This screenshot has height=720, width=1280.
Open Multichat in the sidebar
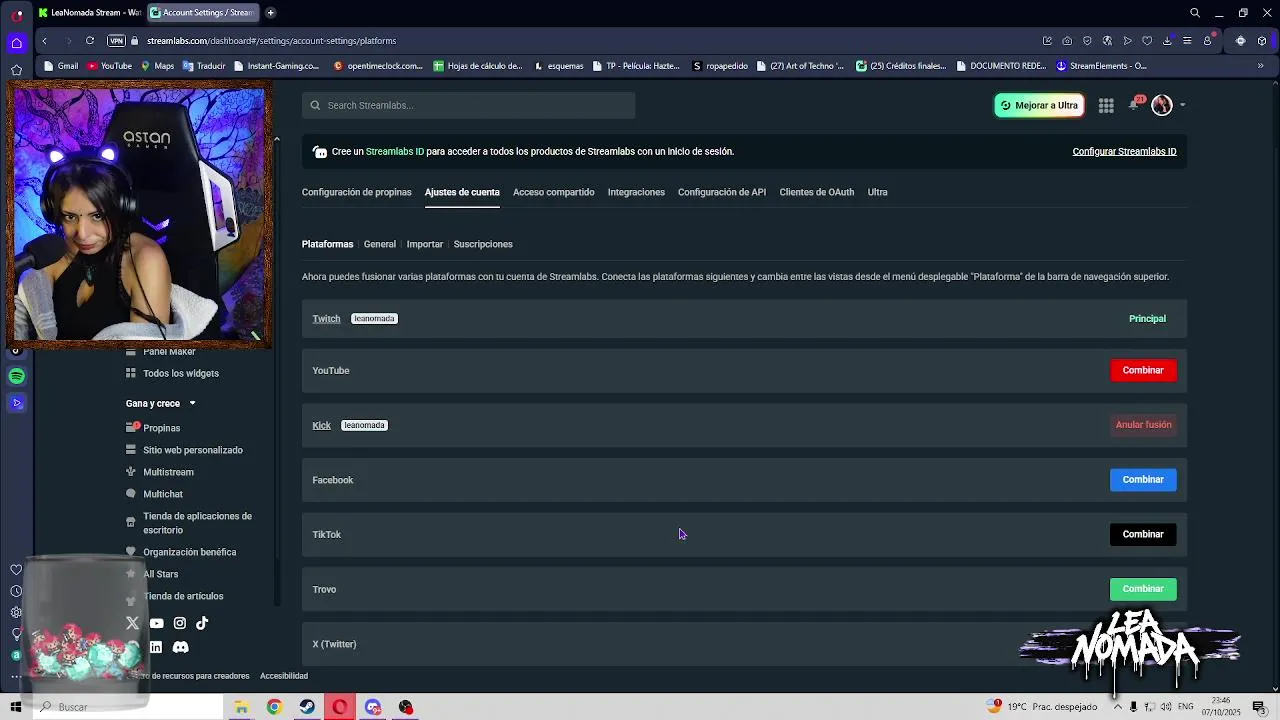point(163,494)
